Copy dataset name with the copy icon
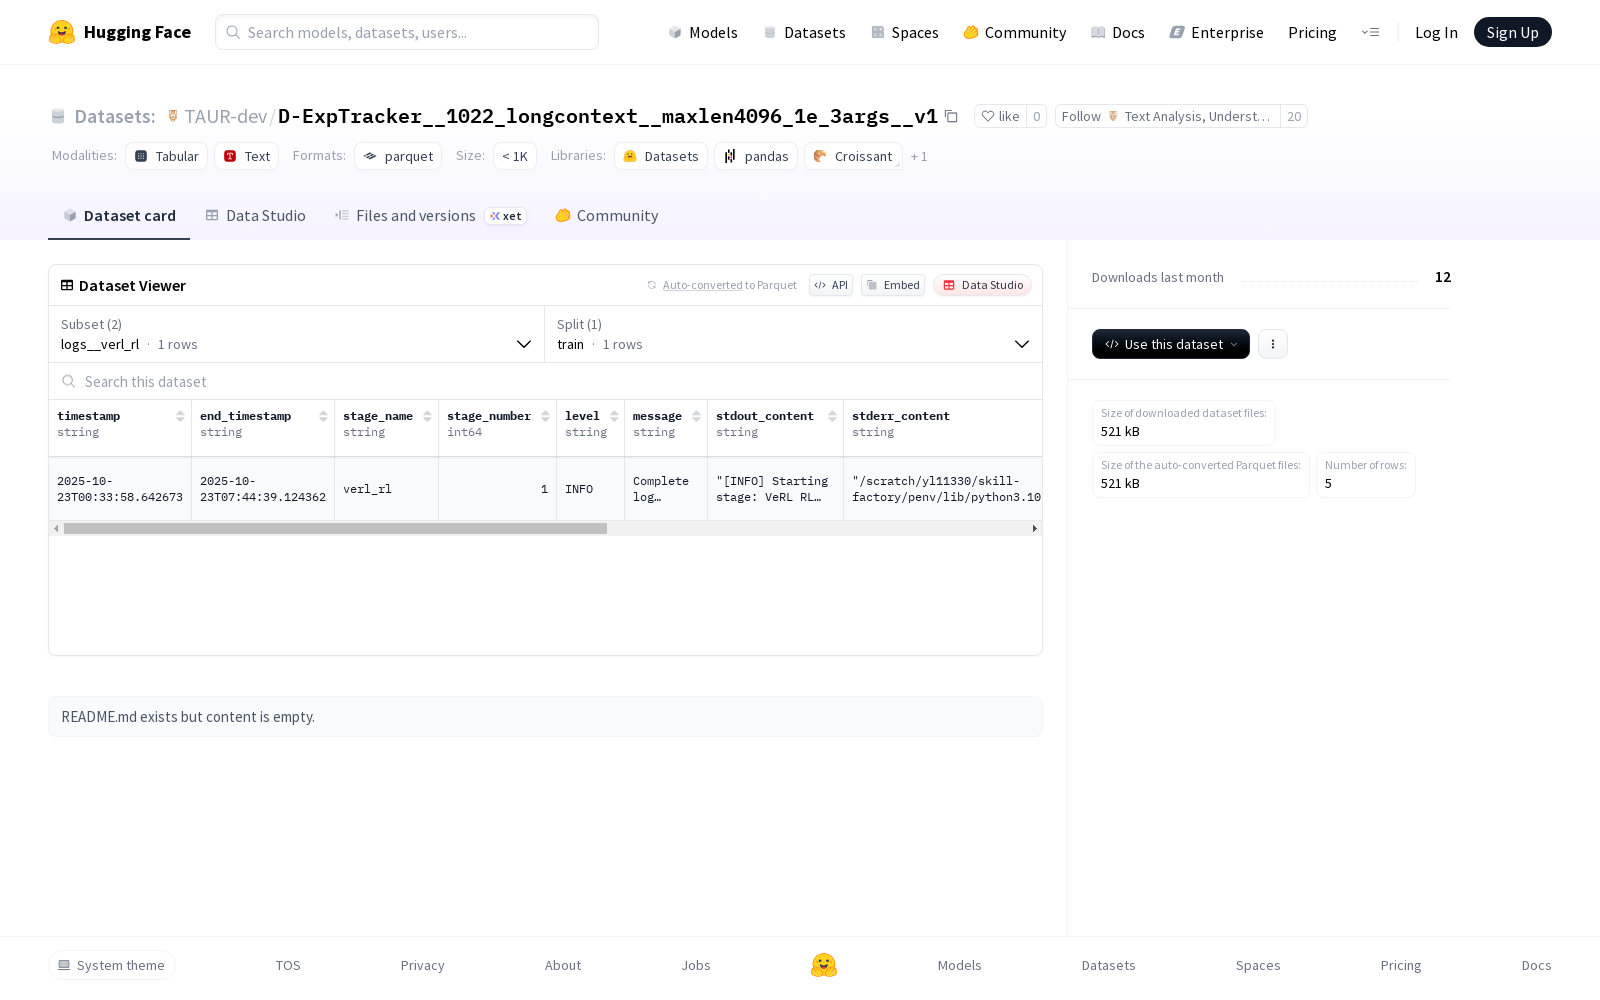 [x=951, y=116]
